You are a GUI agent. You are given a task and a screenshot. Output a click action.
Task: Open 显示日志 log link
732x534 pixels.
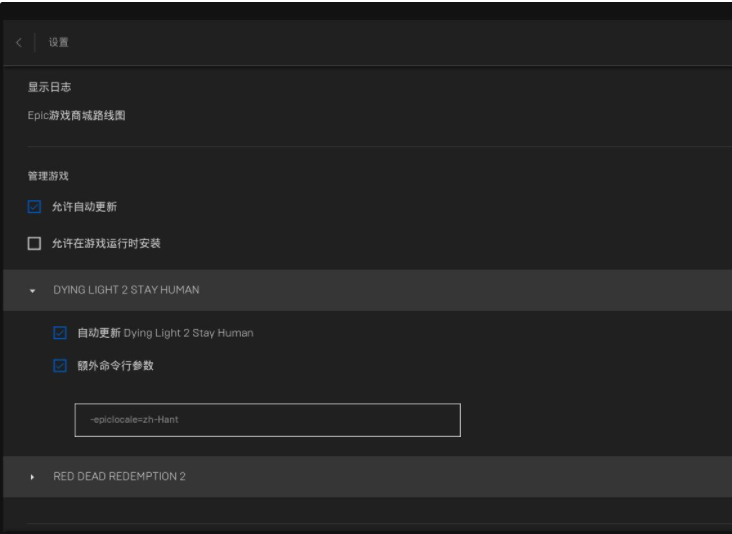point(49,87)
